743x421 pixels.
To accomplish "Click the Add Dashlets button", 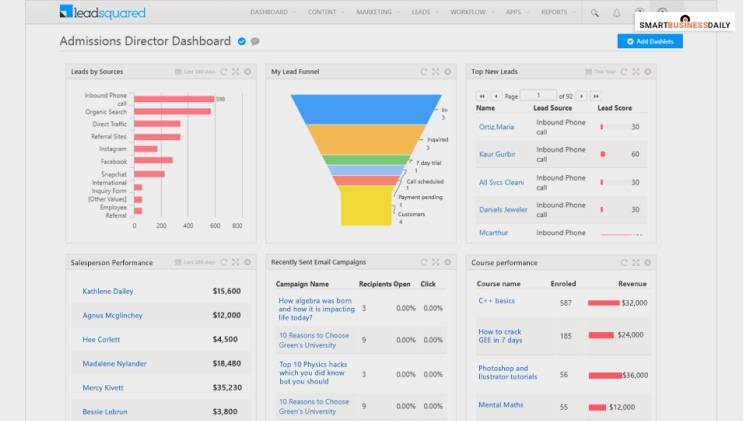I will (x=650, y=41).
